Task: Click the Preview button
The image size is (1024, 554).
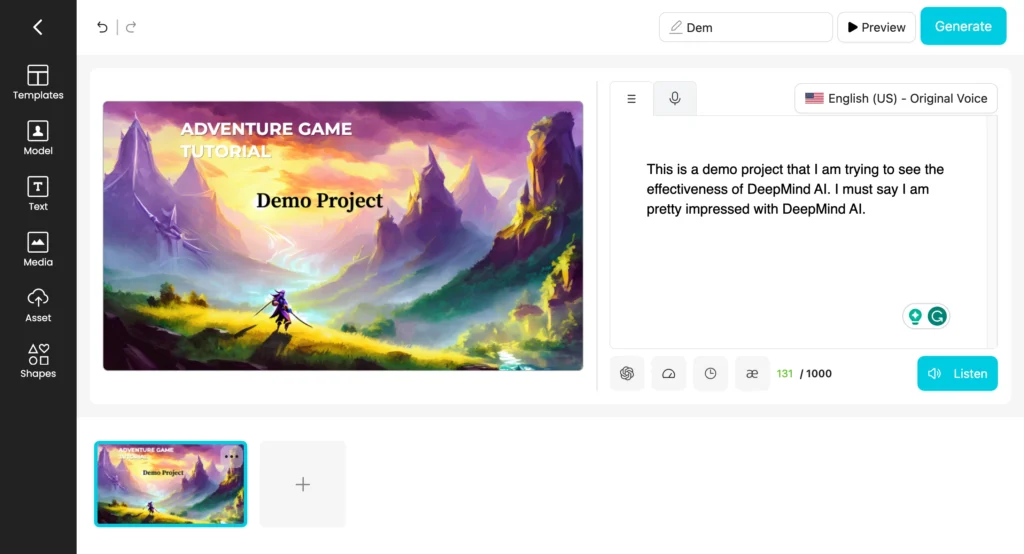Action: click(876, 27)
